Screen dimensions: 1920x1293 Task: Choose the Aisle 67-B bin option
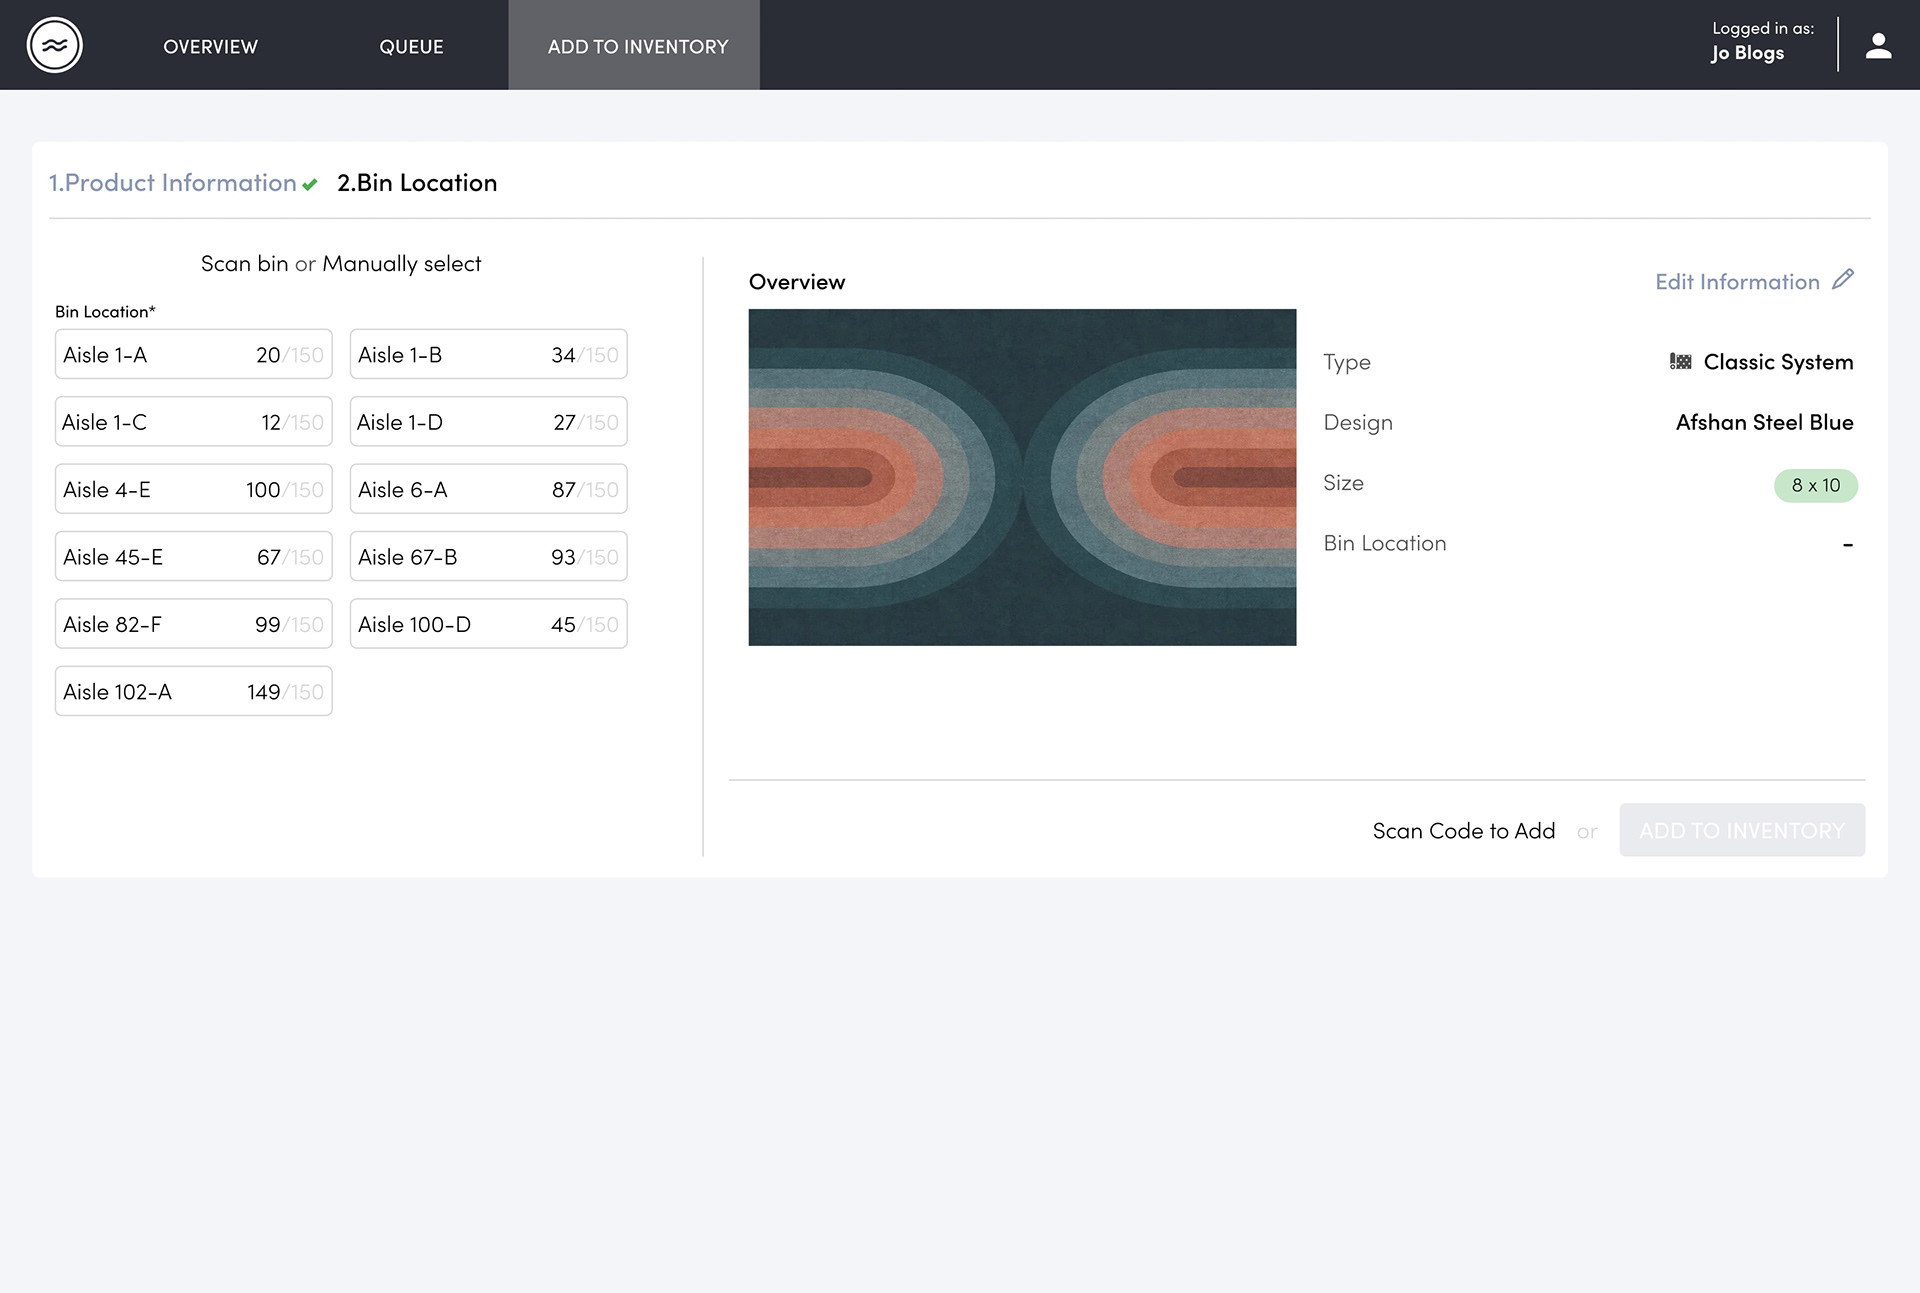coord(488,557)
